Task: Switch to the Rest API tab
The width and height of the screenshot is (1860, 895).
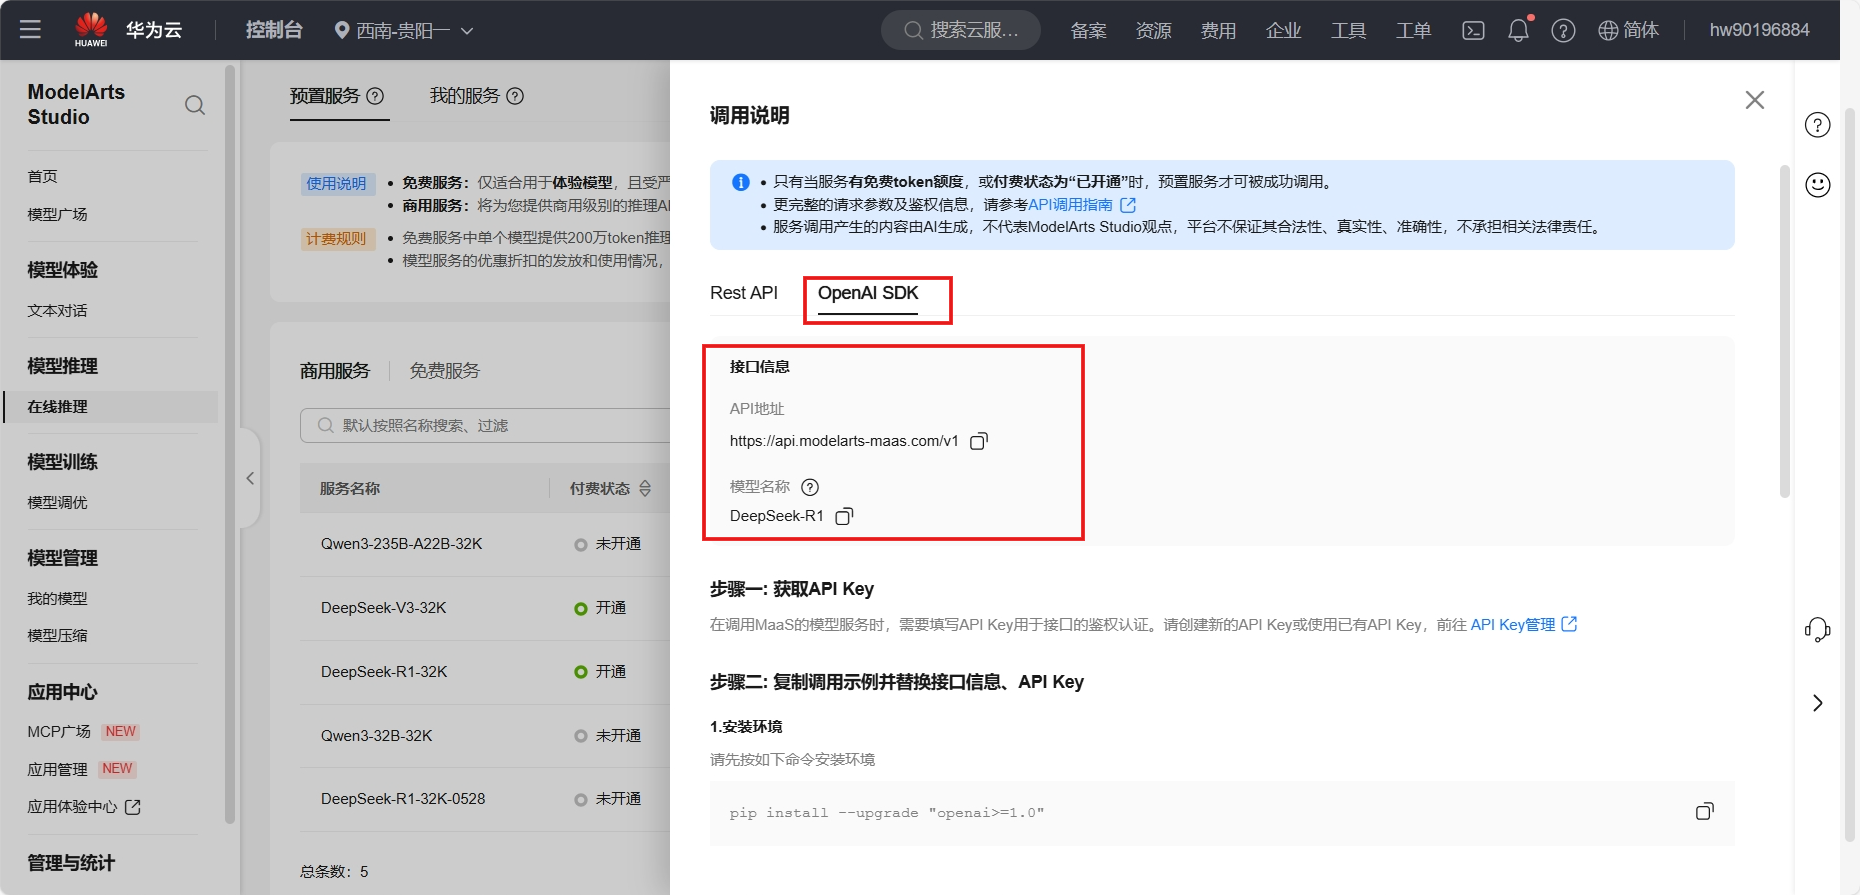Action: click(744, 293)
